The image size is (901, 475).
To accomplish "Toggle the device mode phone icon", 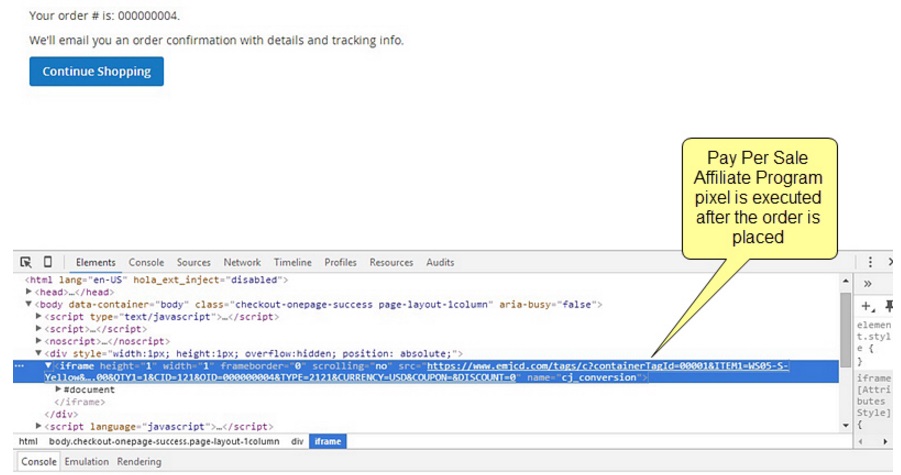I will tap(48, 262).
